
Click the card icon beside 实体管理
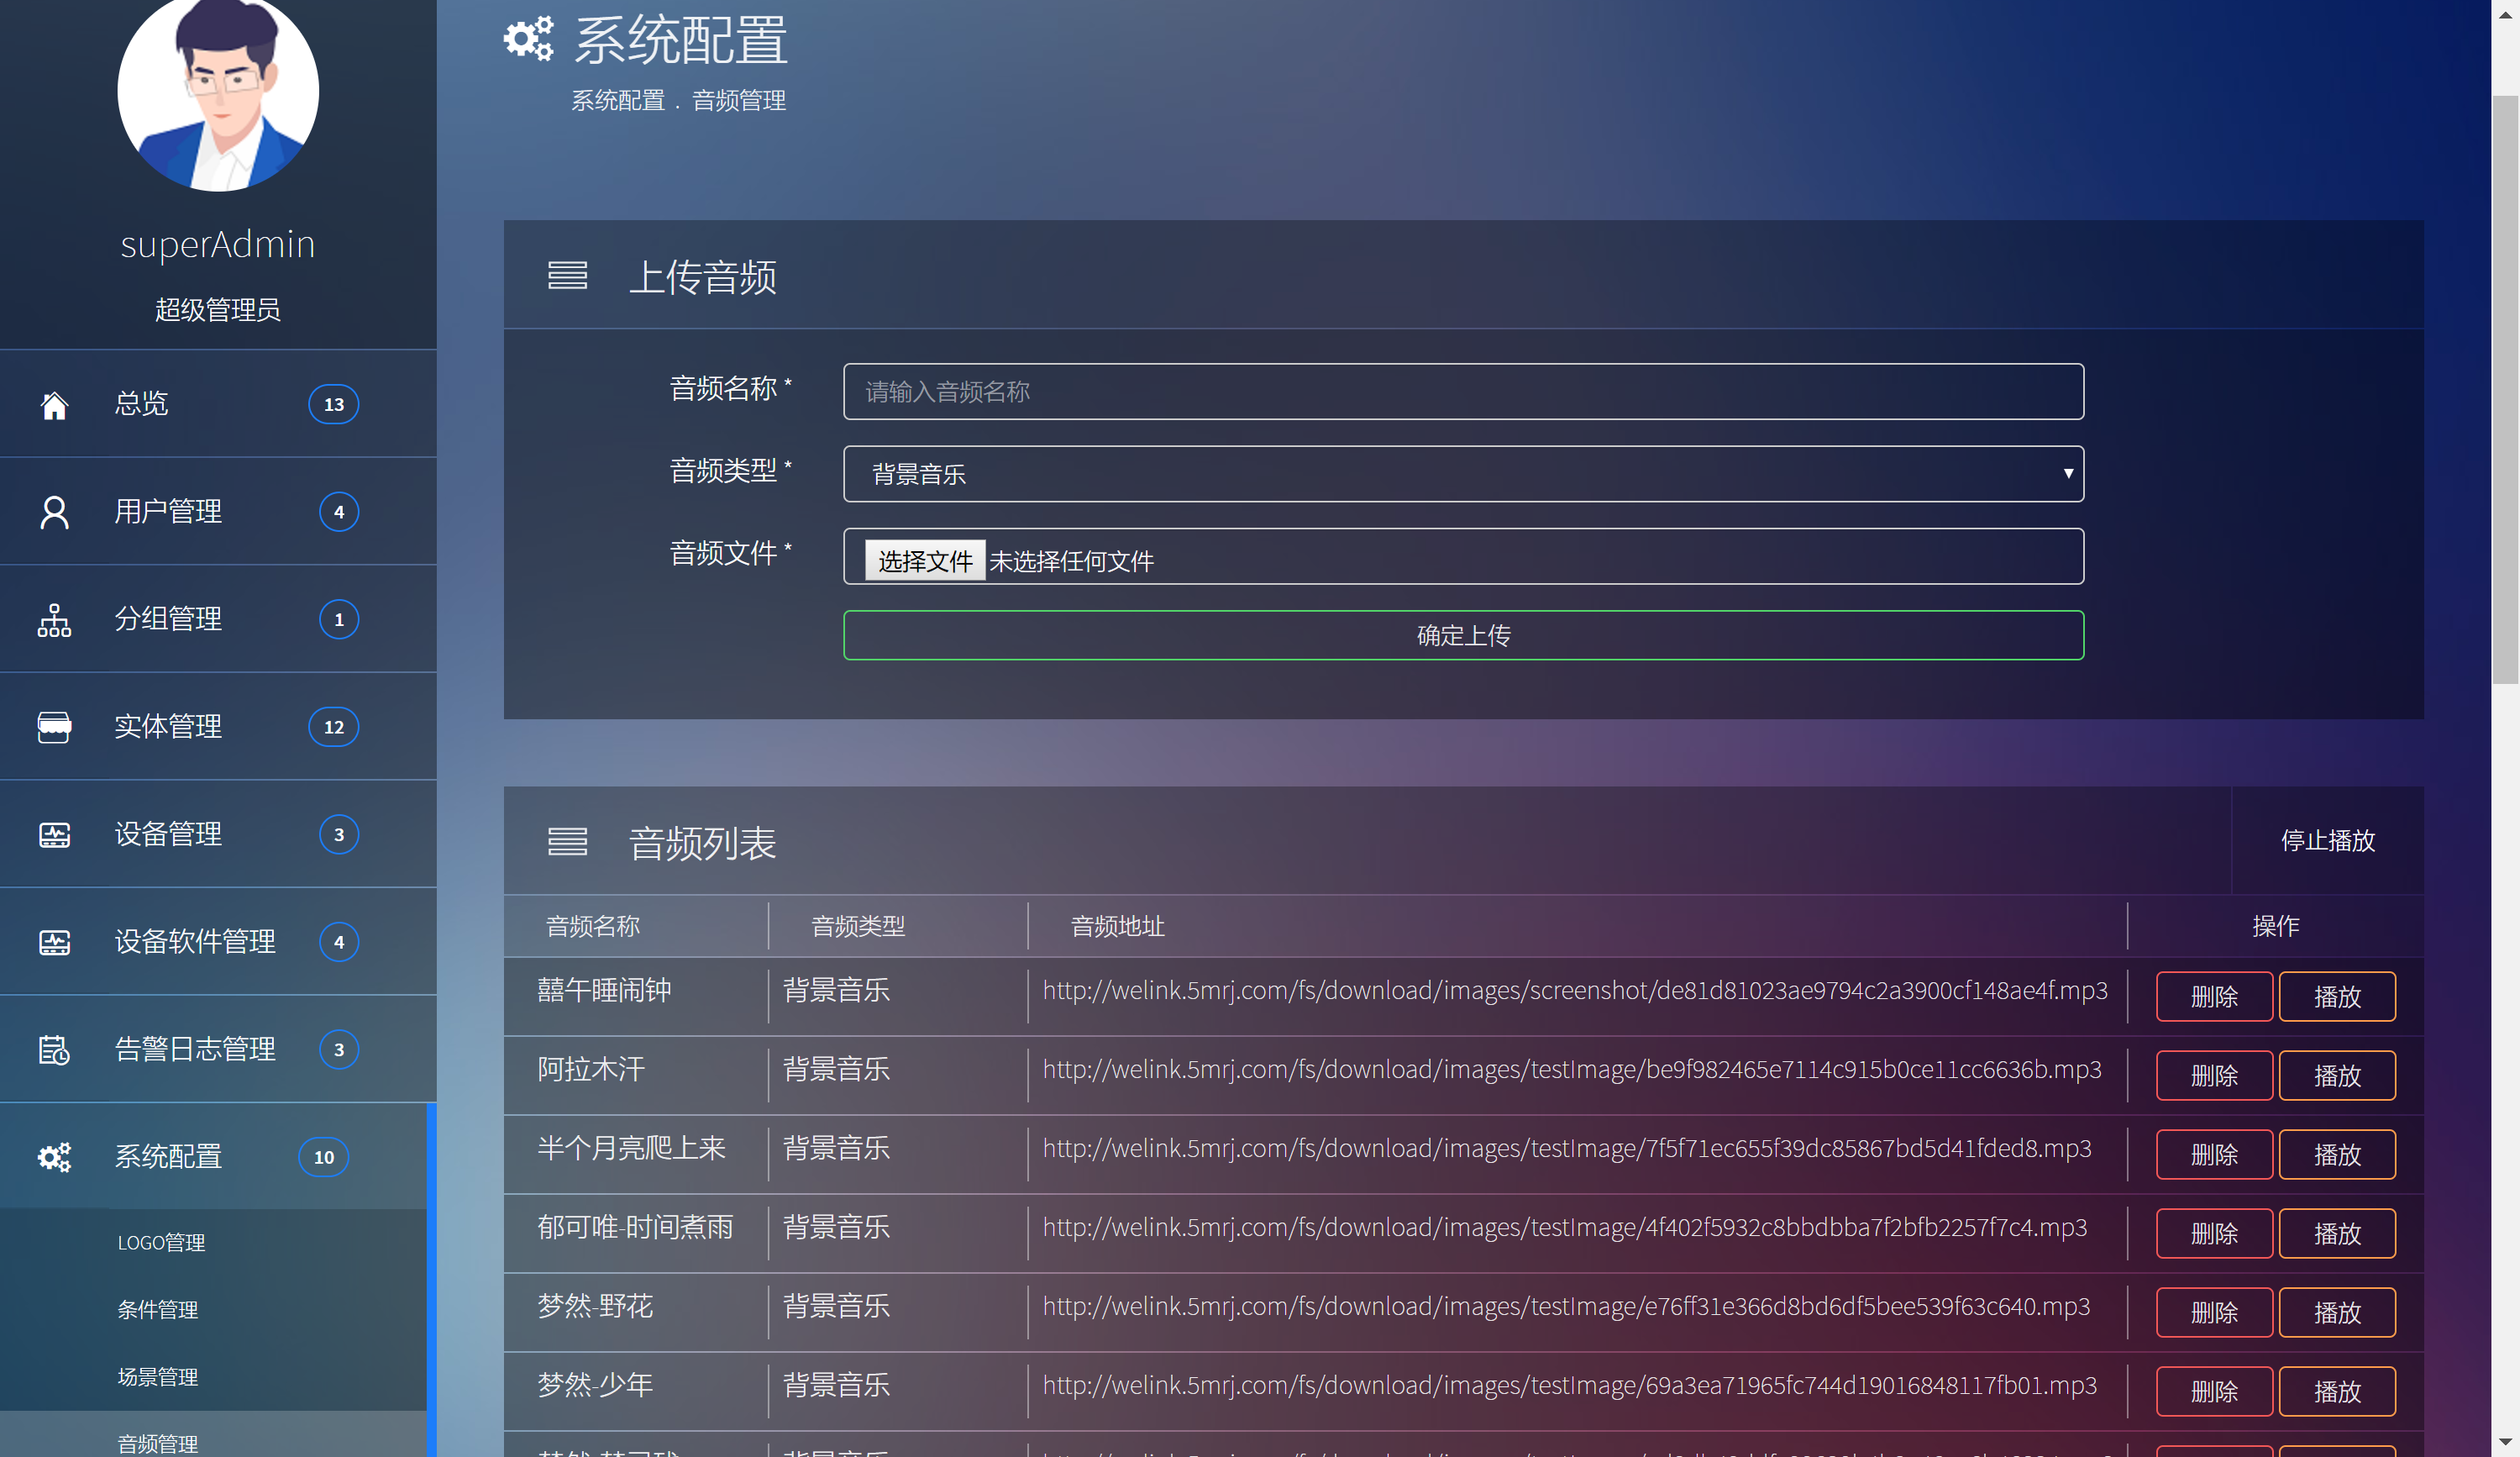pos(54,727)
